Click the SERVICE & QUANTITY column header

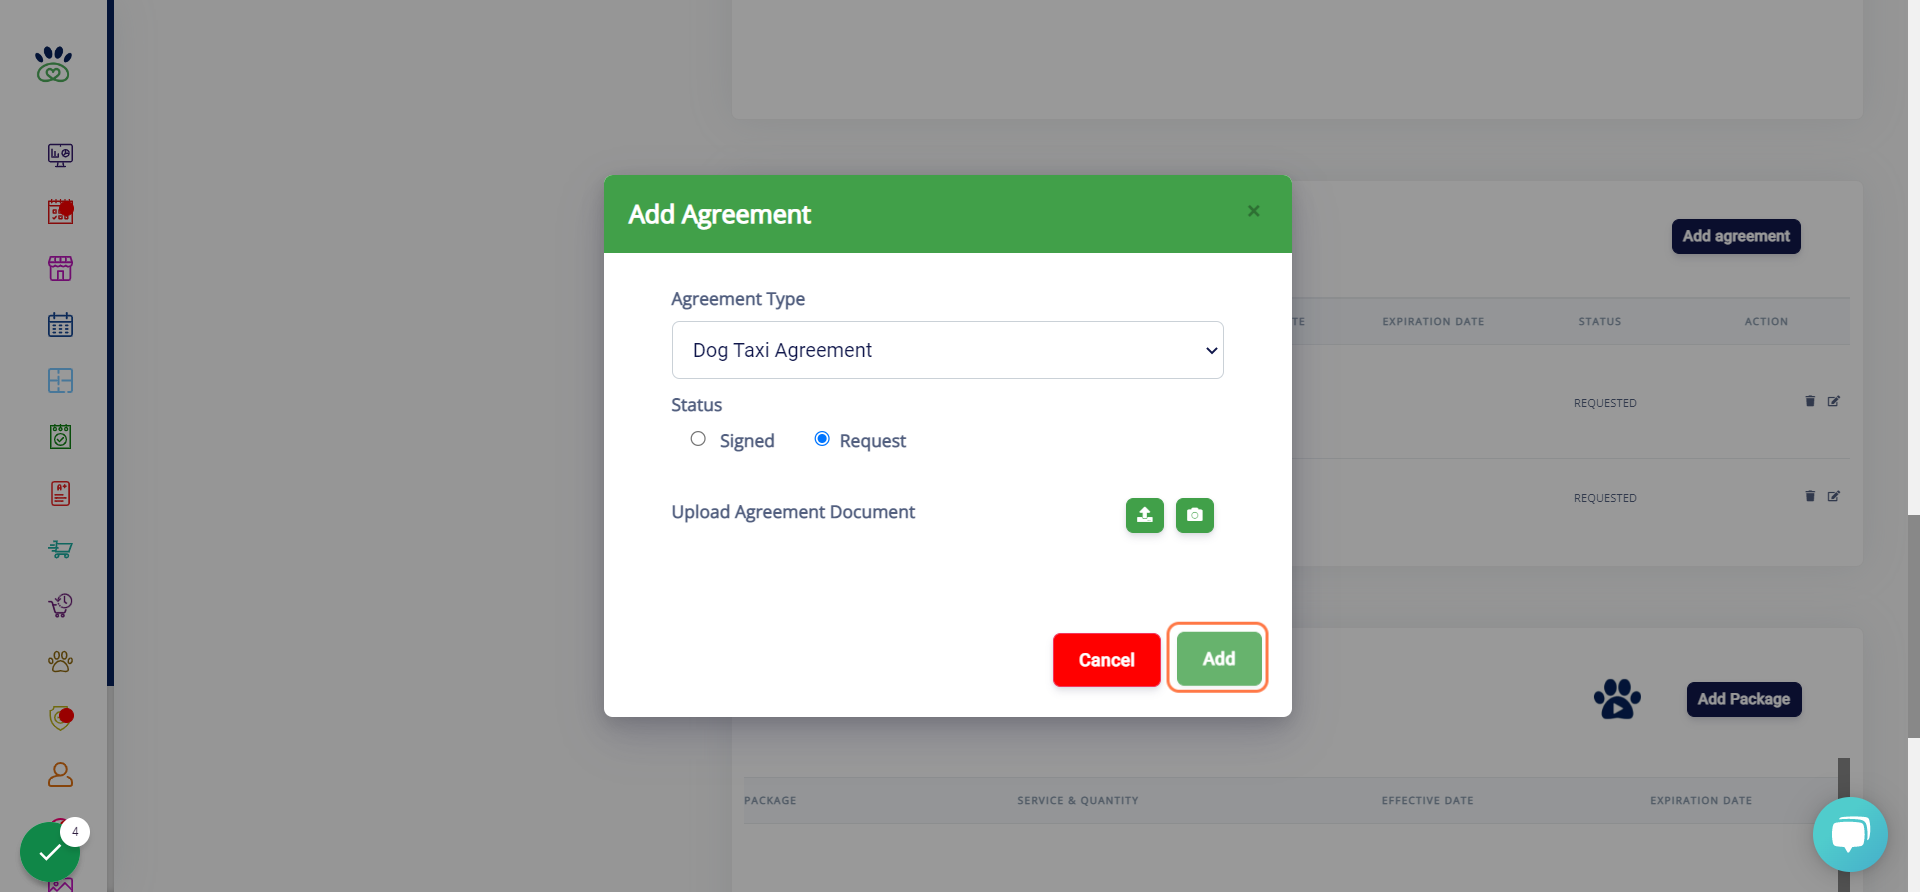coord(1078,801)
